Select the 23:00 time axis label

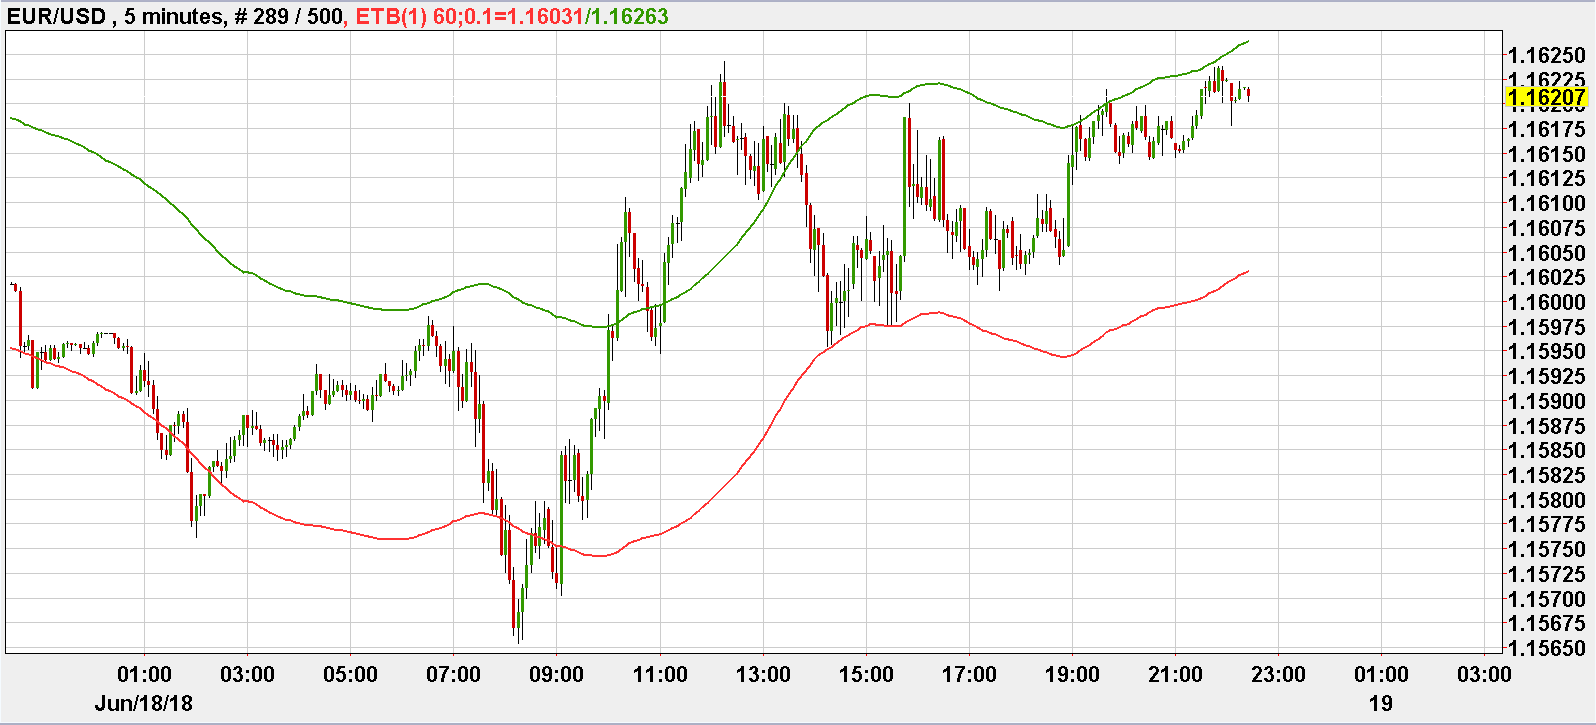tap(1278, 674)
